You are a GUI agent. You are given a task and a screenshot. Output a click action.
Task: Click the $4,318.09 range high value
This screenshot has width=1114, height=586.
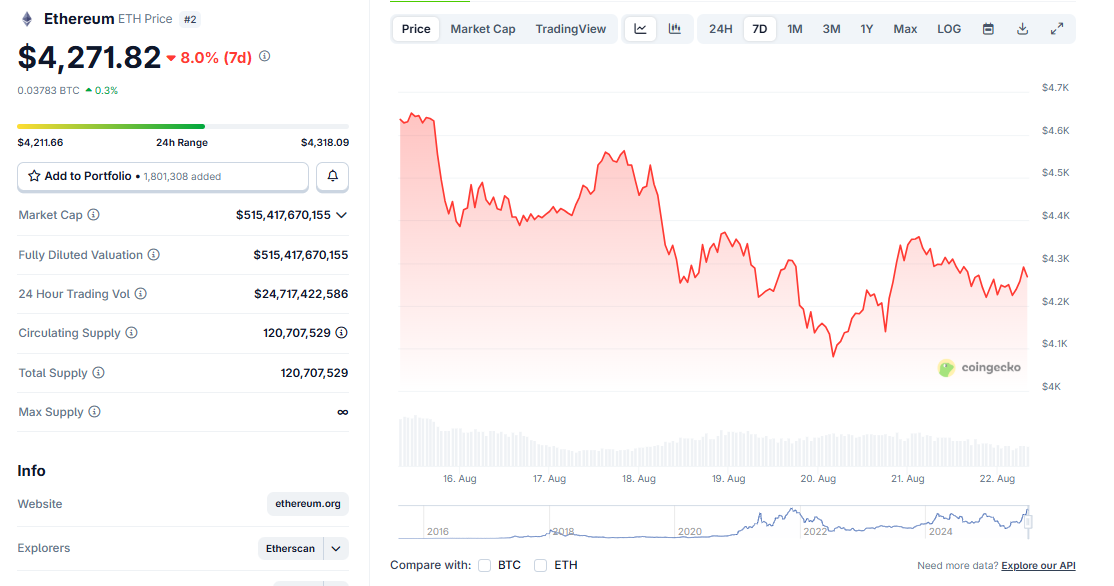[325, 142]
